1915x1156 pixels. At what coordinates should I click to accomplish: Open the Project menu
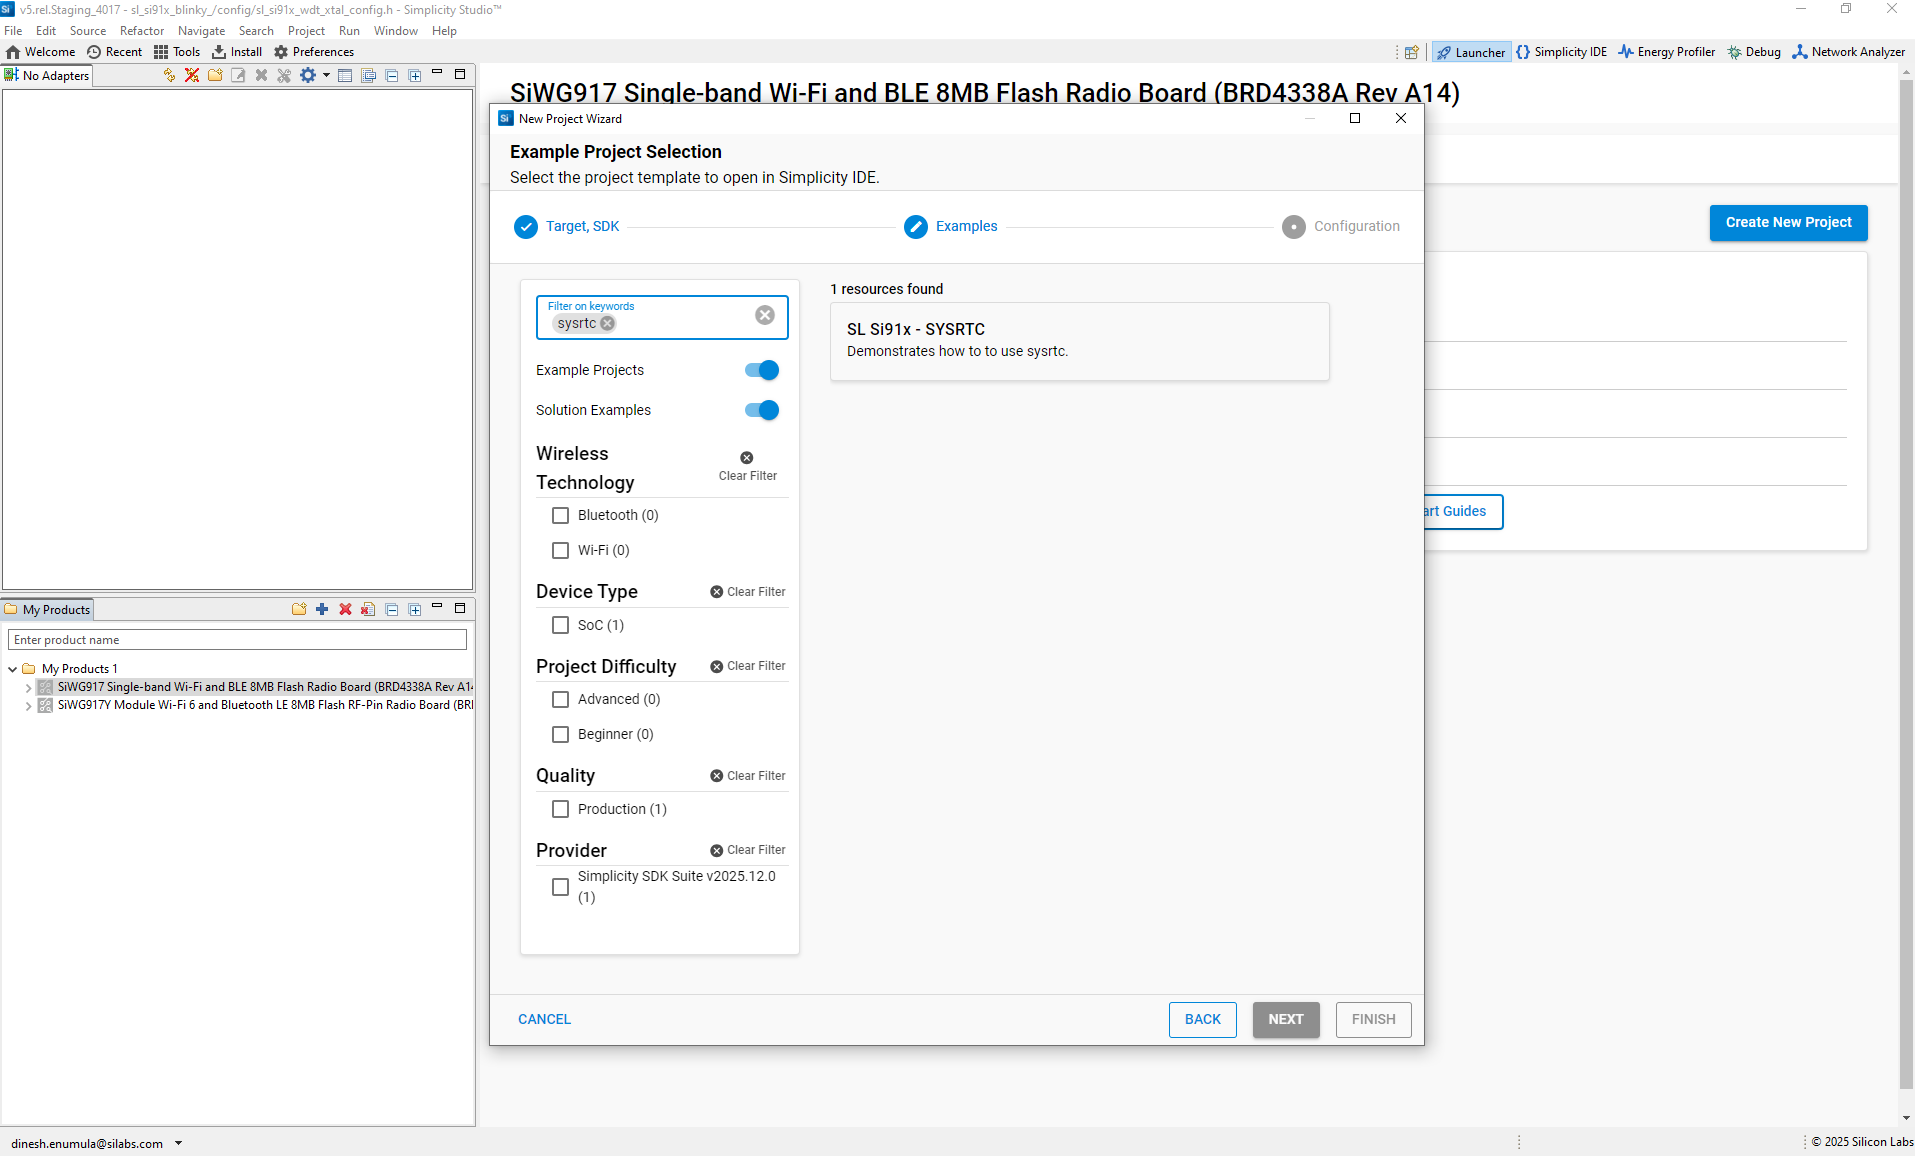click(x=306, y=31)
